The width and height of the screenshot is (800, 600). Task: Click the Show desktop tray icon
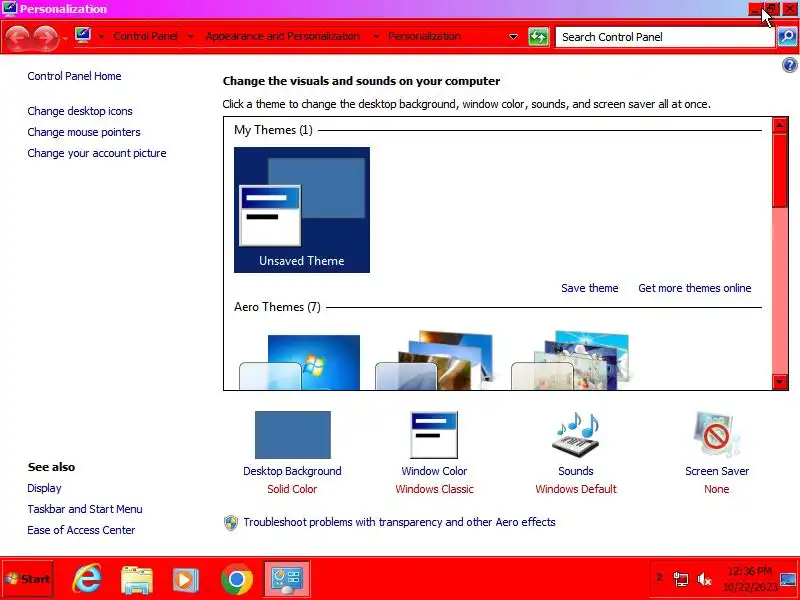(788, 579)
